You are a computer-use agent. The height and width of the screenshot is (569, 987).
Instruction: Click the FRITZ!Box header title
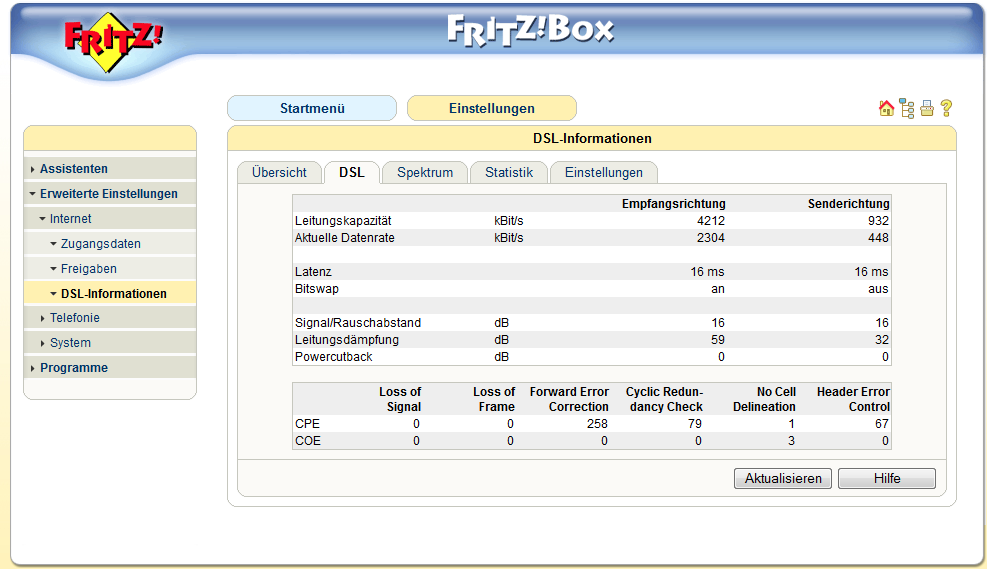click(x=530, y=30)
